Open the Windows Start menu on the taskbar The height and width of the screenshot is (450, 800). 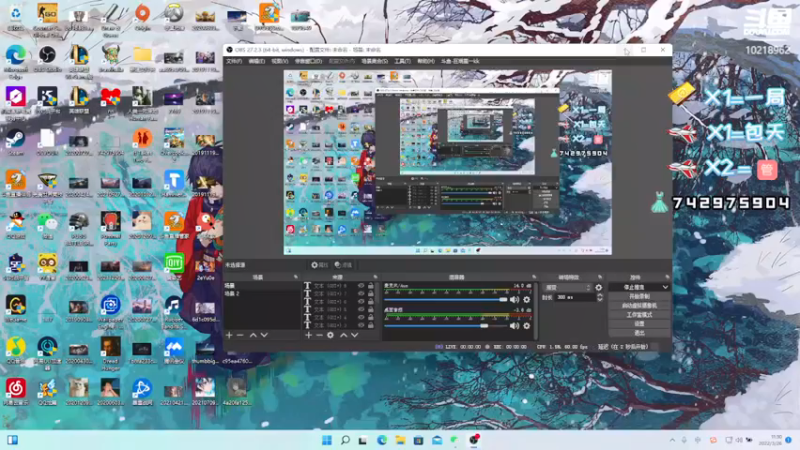[327, 440]
